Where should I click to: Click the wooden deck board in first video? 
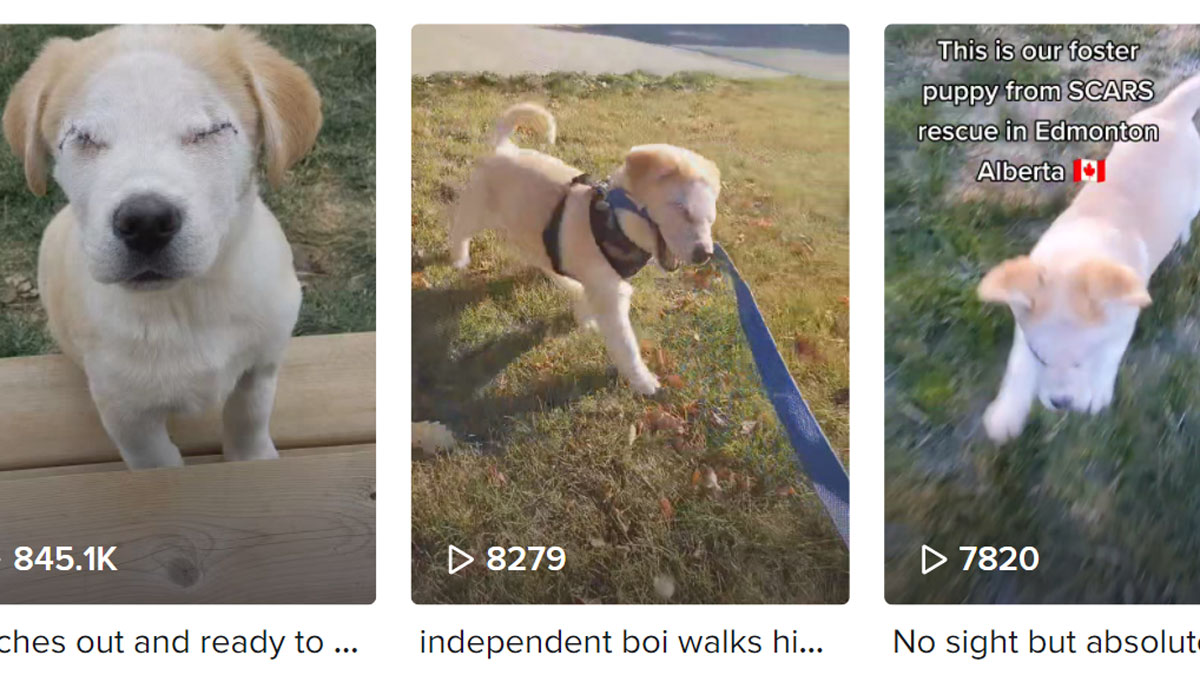[x=188, y=525]
